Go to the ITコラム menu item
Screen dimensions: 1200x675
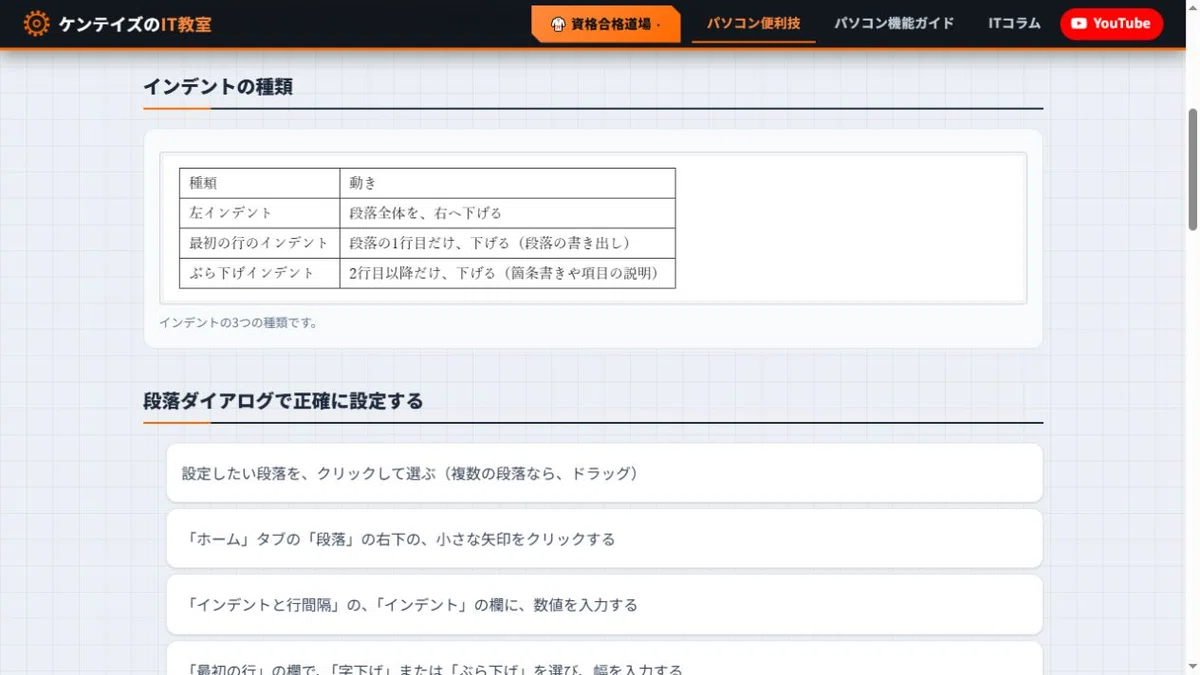[x=1014, y=23]
